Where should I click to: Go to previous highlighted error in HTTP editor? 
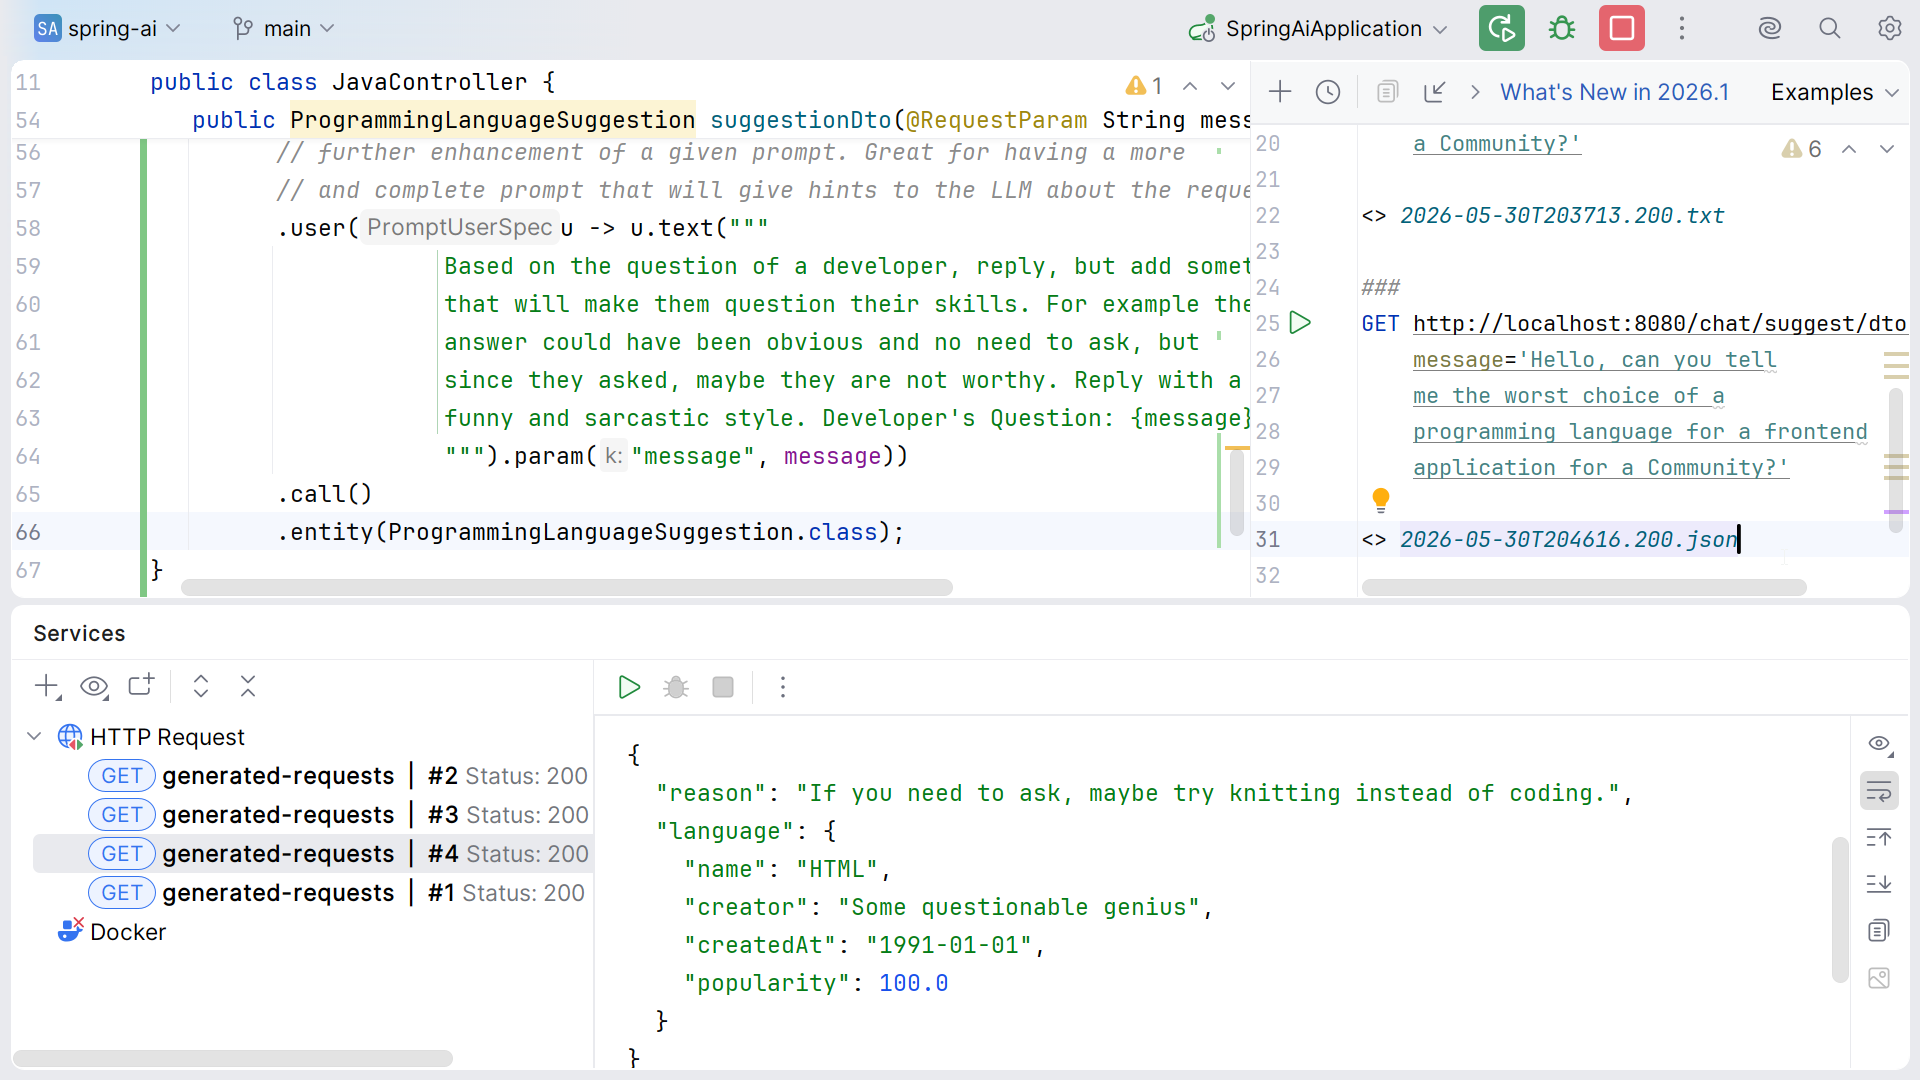1849,149
